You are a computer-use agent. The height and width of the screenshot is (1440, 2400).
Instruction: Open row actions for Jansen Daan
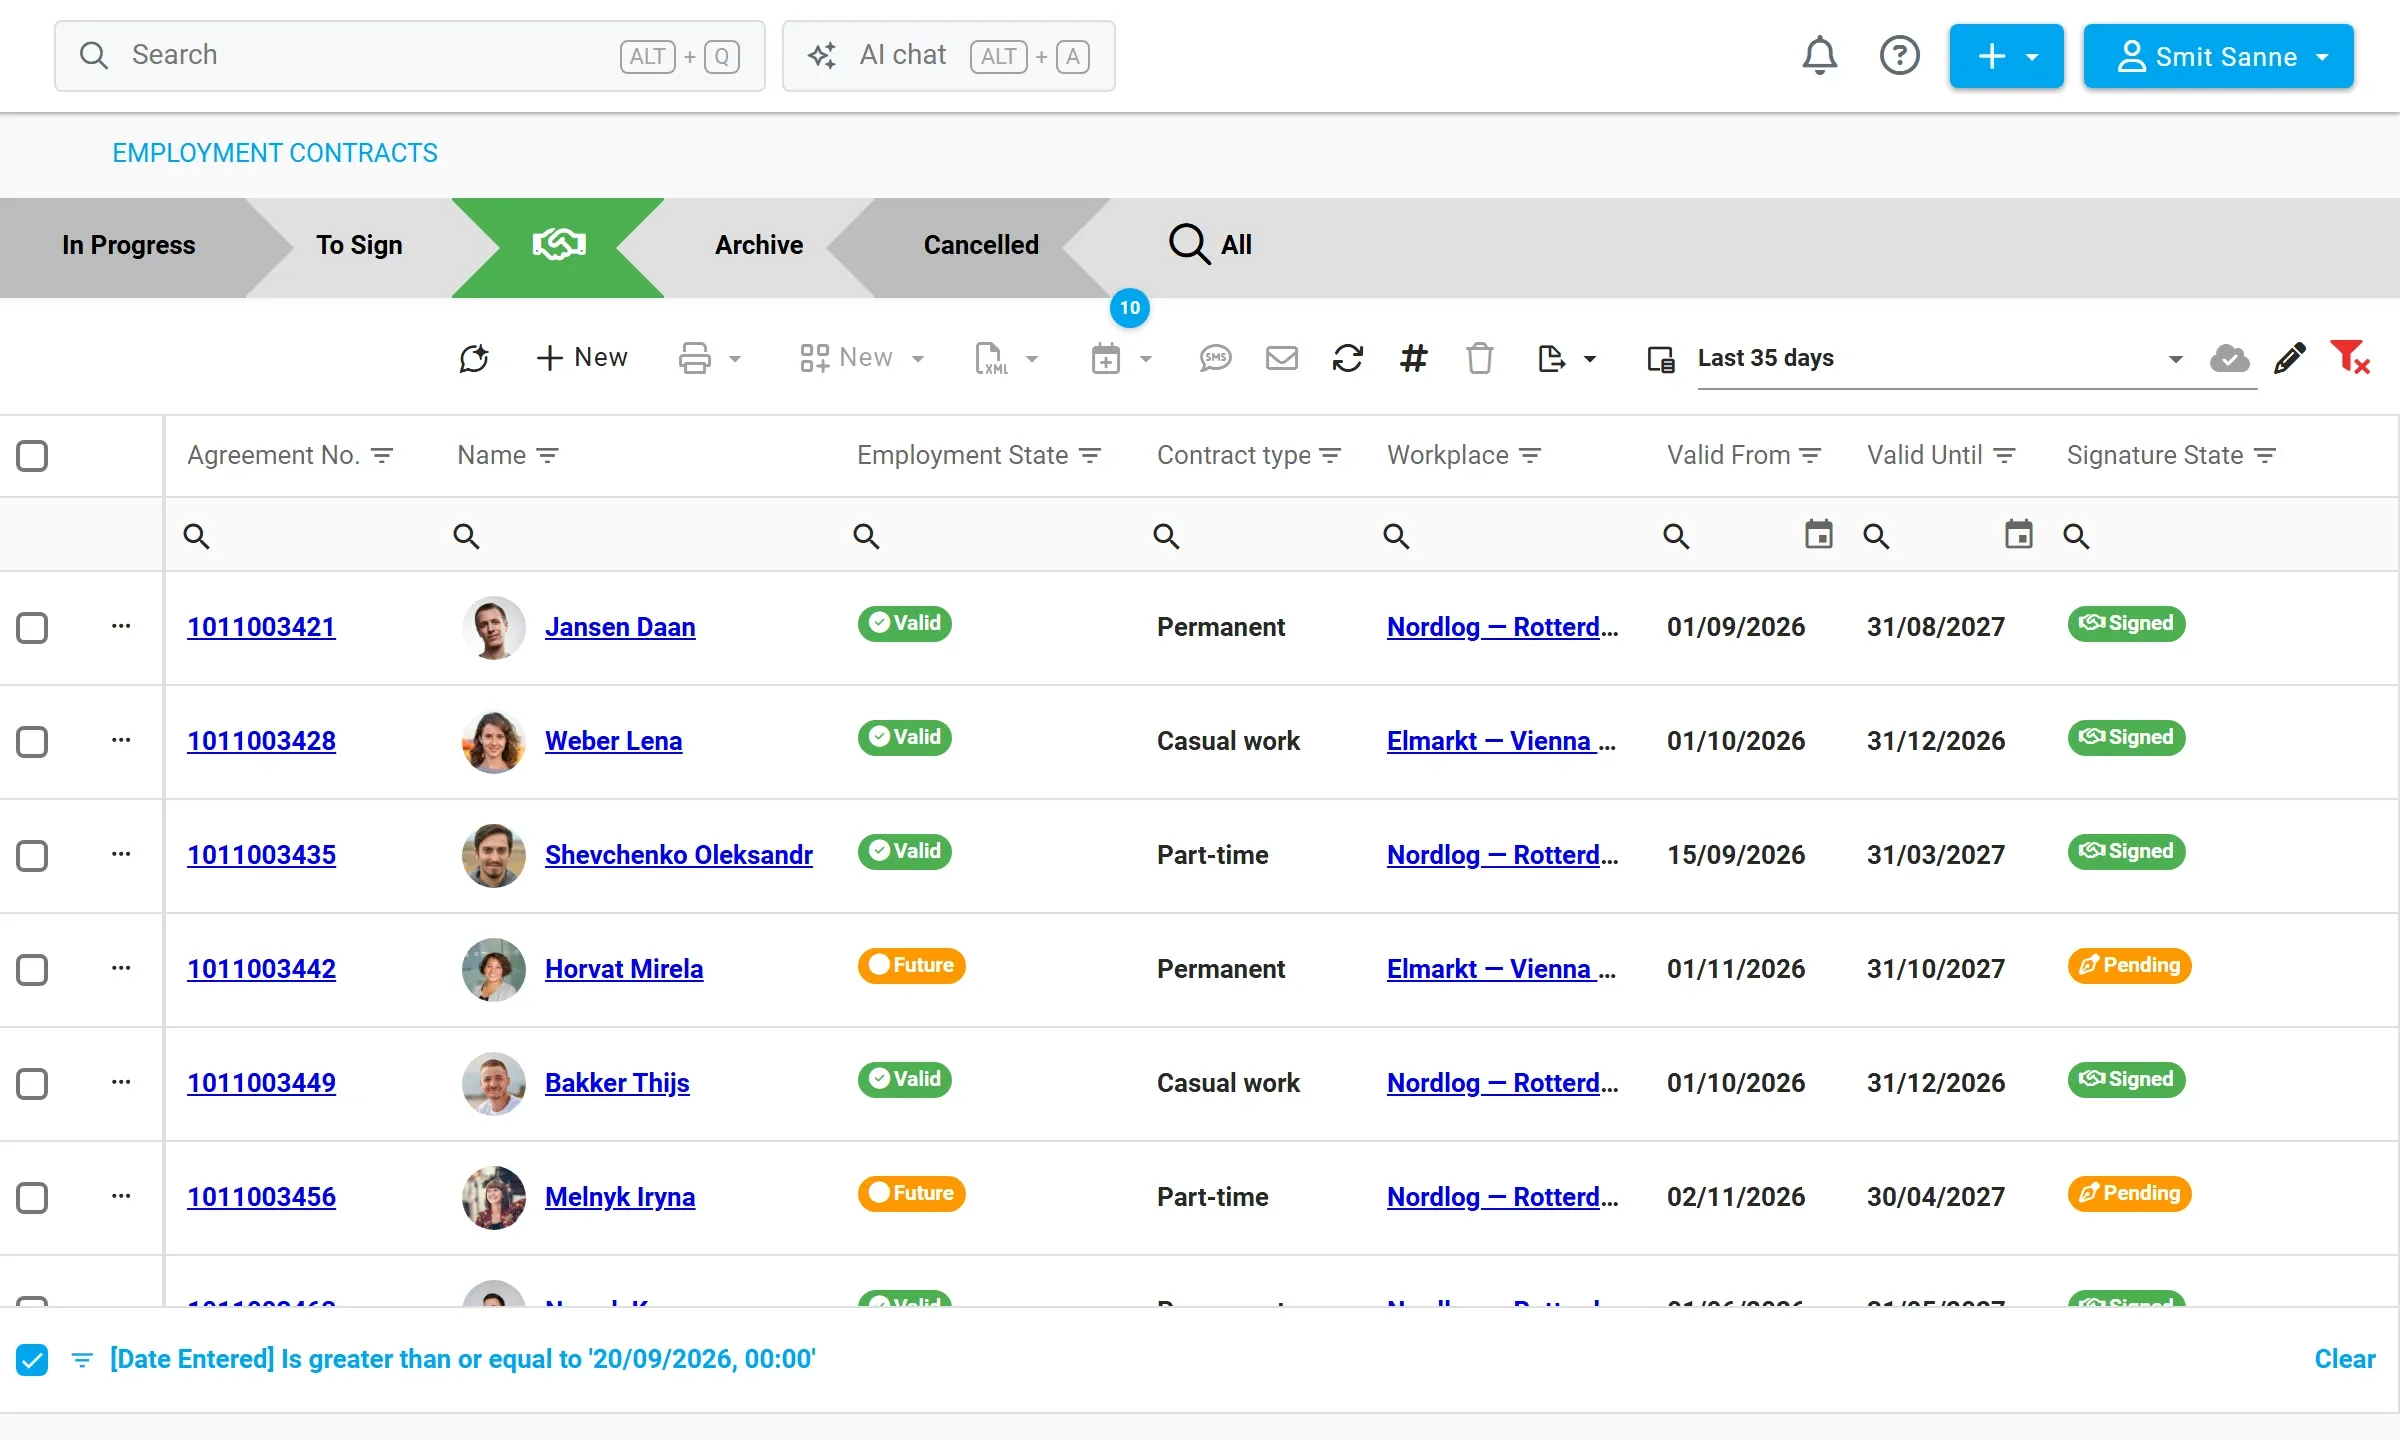point(121,626)
